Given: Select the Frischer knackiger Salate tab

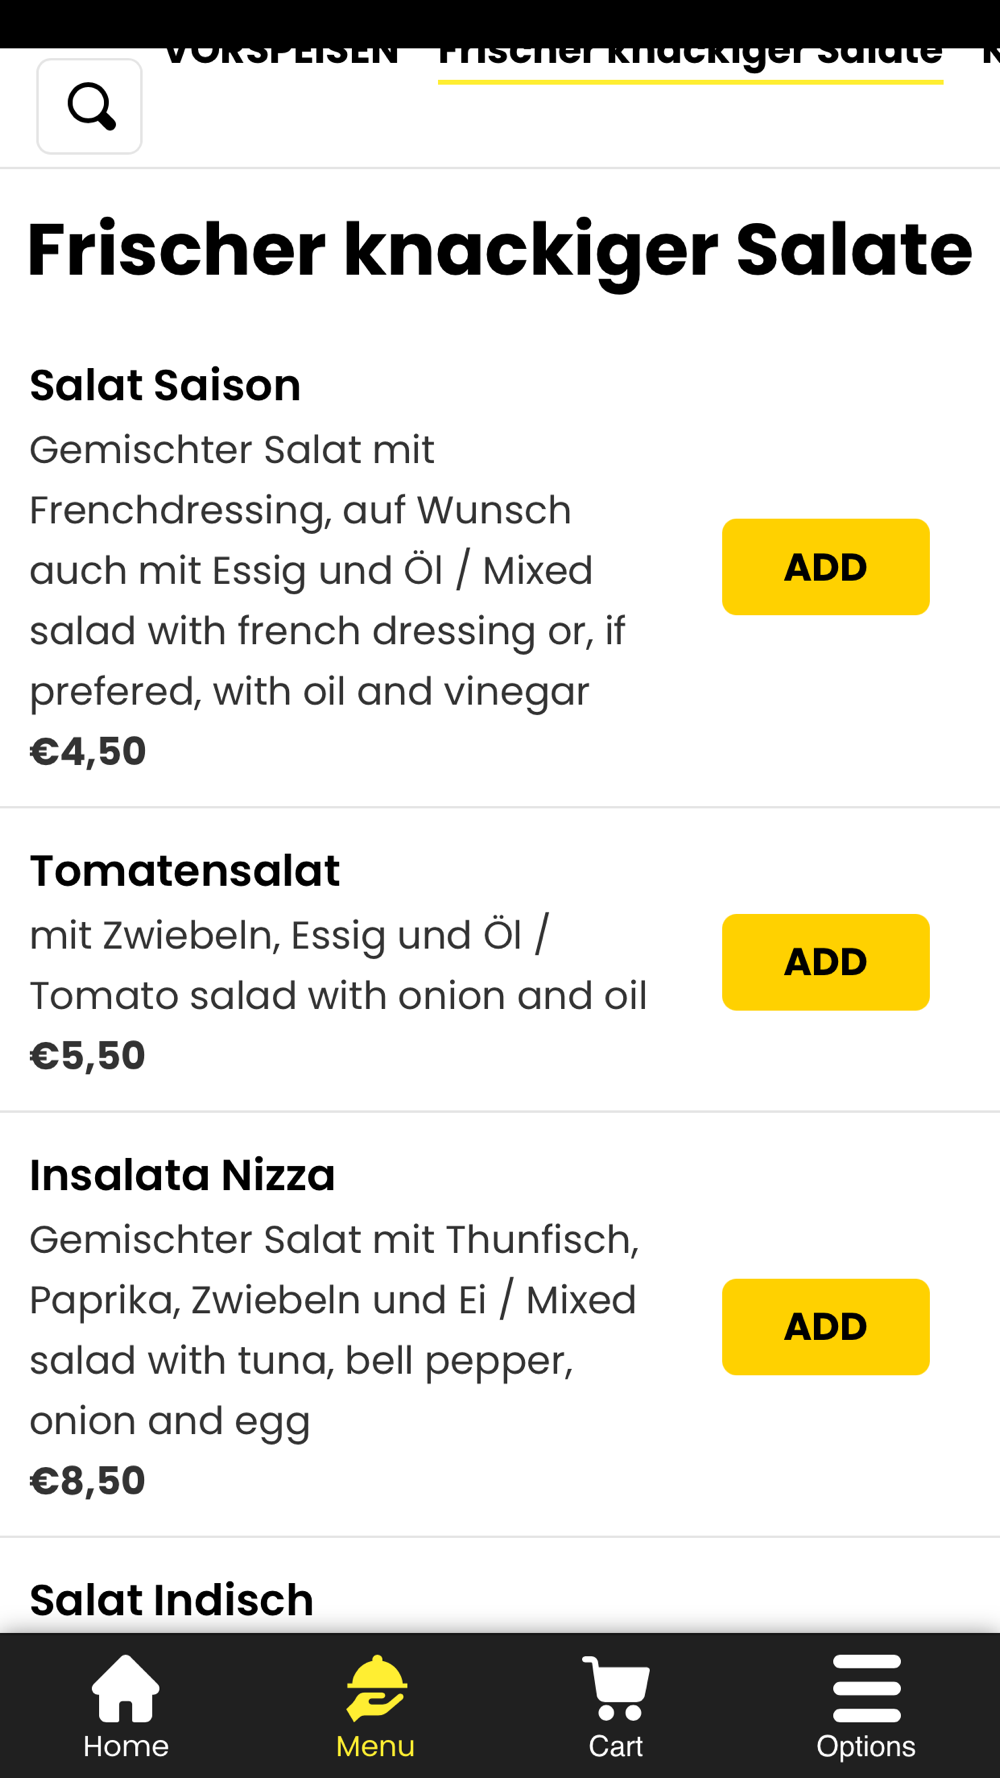Looking at the screenshot, I should [x=690, y=56].
